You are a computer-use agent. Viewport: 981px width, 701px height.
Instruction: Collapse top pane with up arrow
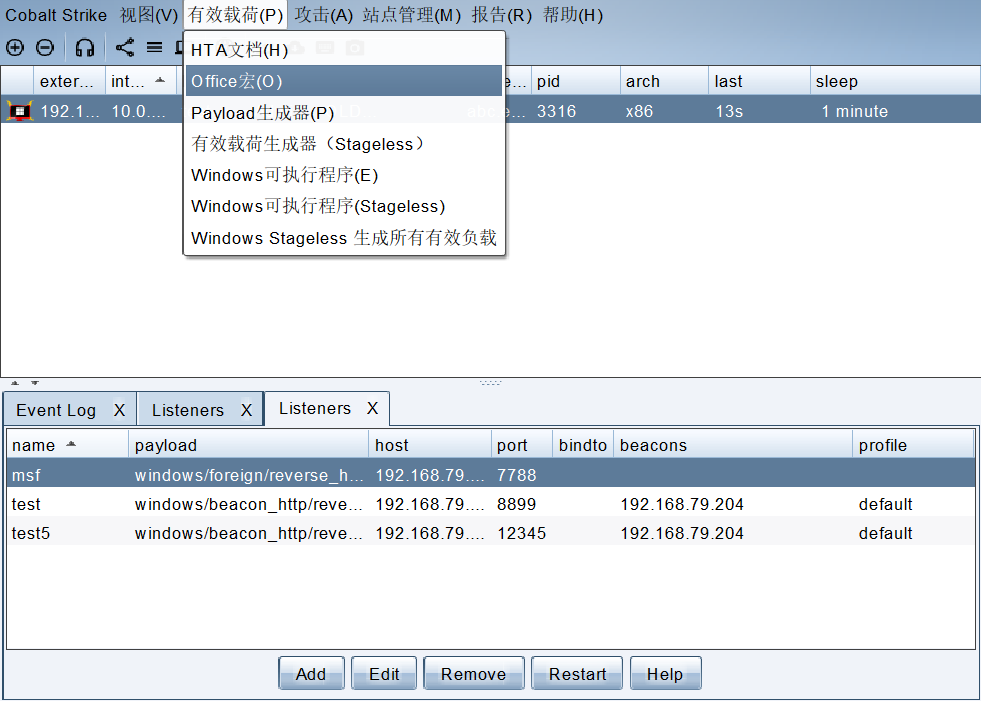click(x=15, y=383)
